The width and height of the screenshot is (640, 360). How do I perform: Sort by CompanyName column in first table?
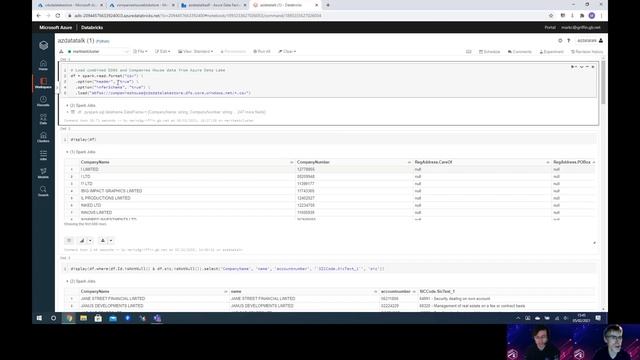point(95,162)
